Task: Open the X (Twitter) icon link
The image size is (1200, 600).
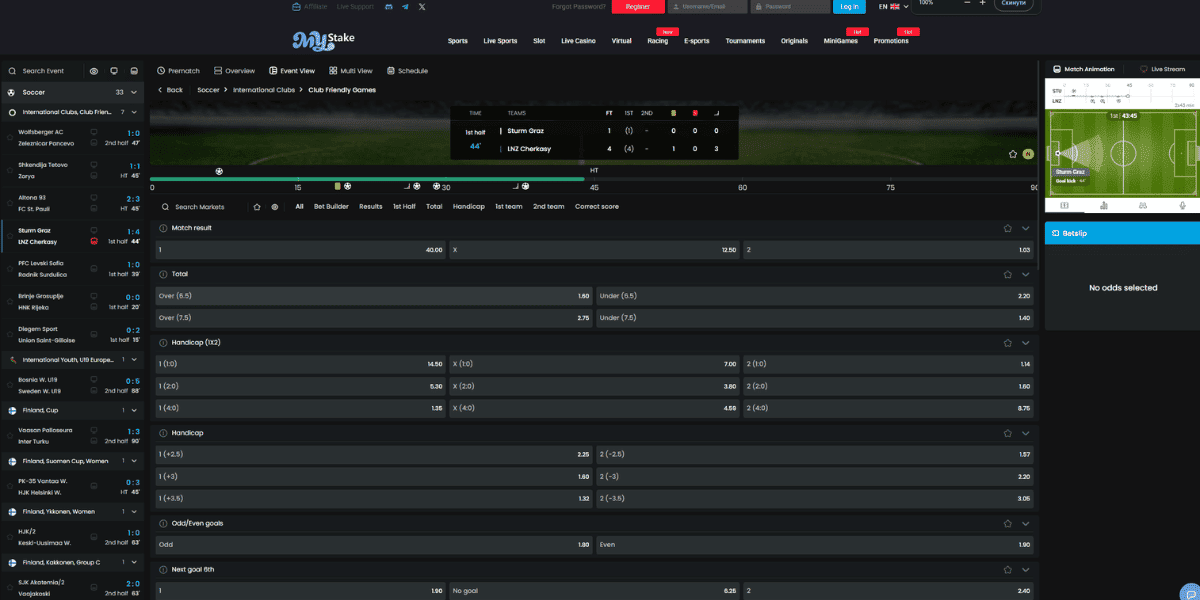Action: (x=422, y=6)
